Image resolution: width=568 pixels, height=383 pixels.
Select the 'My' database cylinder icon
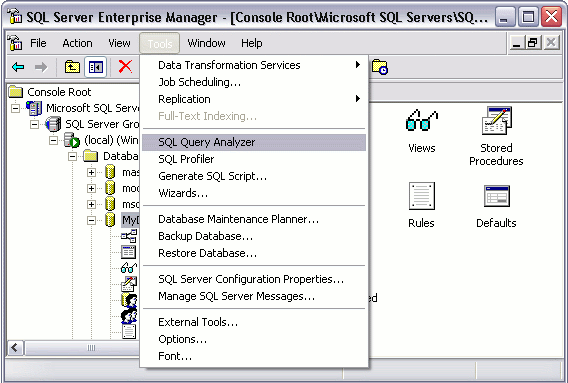coord(110,220)
